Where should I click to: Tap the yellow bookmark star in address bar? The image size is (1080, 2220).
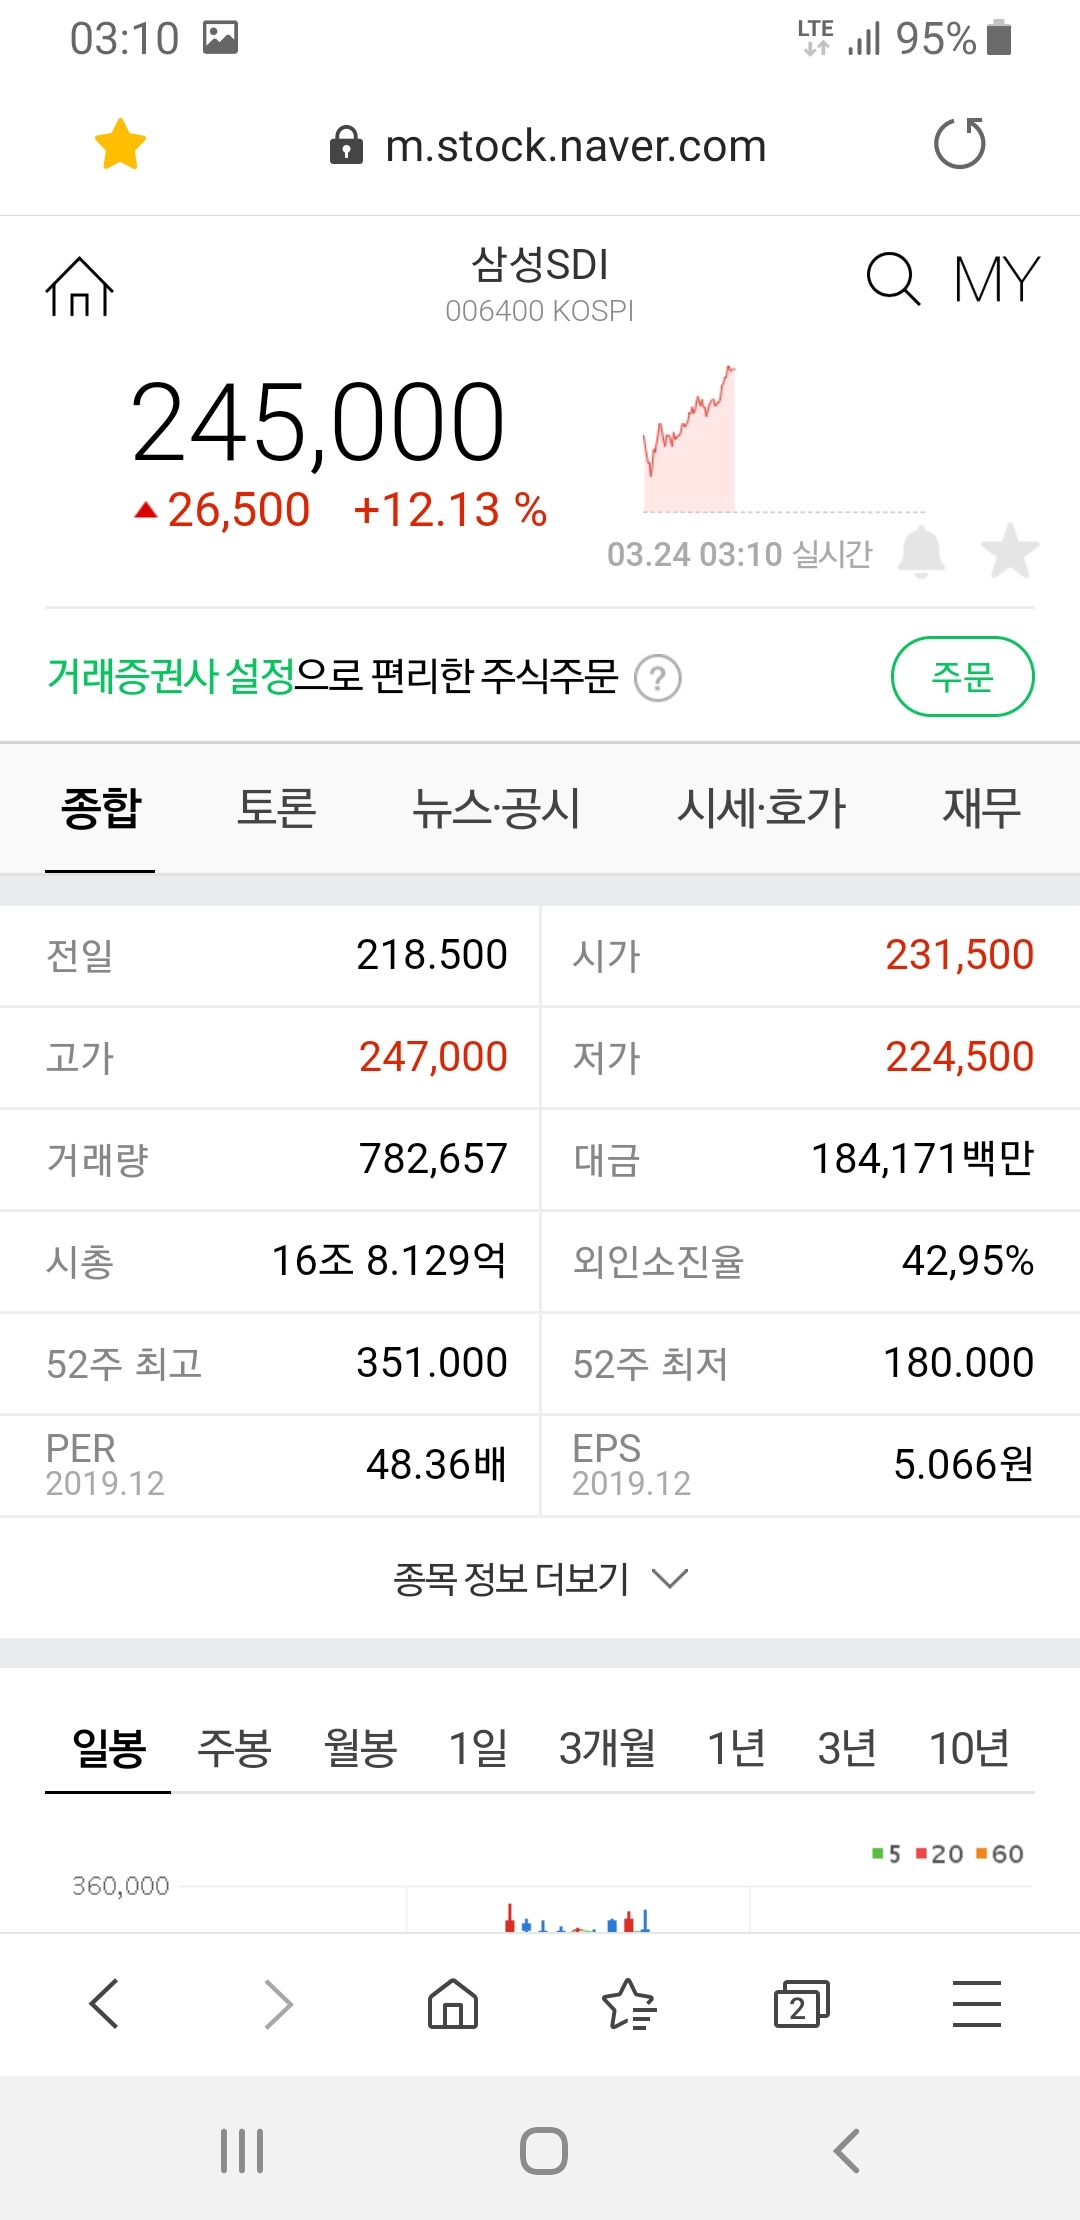120,144
